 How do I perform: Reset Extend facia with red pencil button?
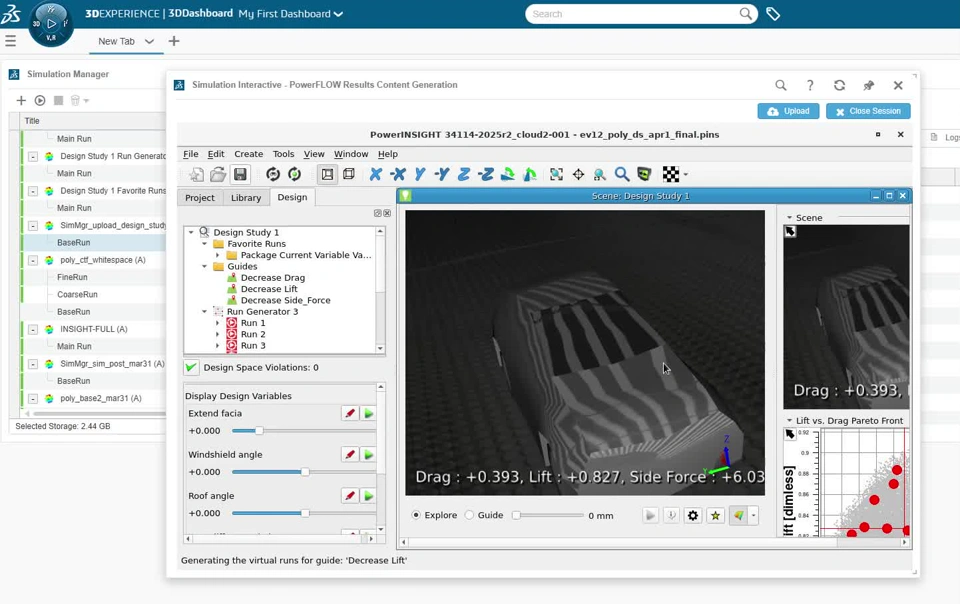tap(350, 414)
